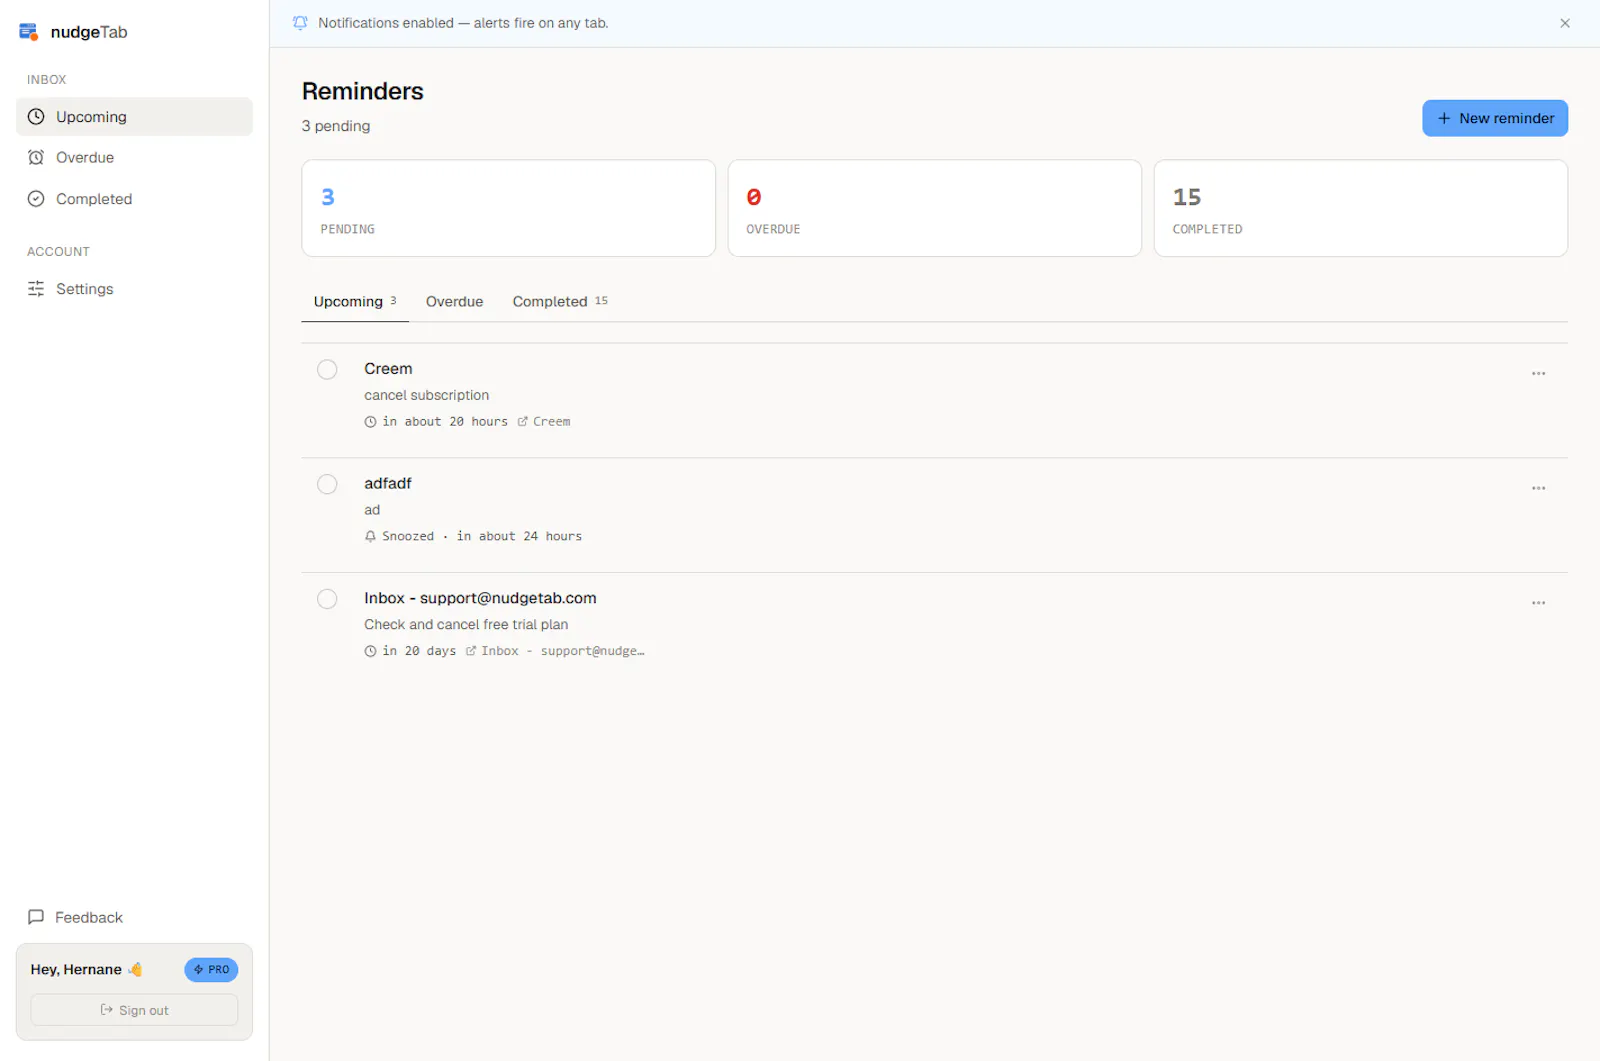This screenshot has height=1061, width=1600.
Task: Click the Completed checkmark icon in sidebar
Action: pyautogui.click(x=36, y=199)
